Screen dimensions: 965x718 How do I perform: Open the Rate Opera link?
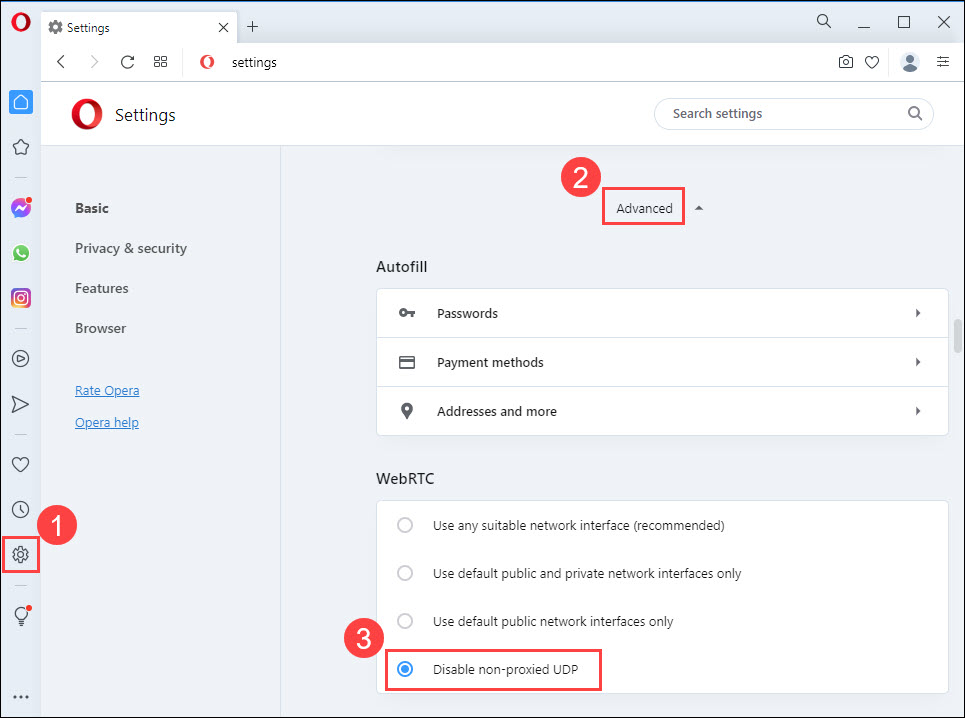coord(107,391)
